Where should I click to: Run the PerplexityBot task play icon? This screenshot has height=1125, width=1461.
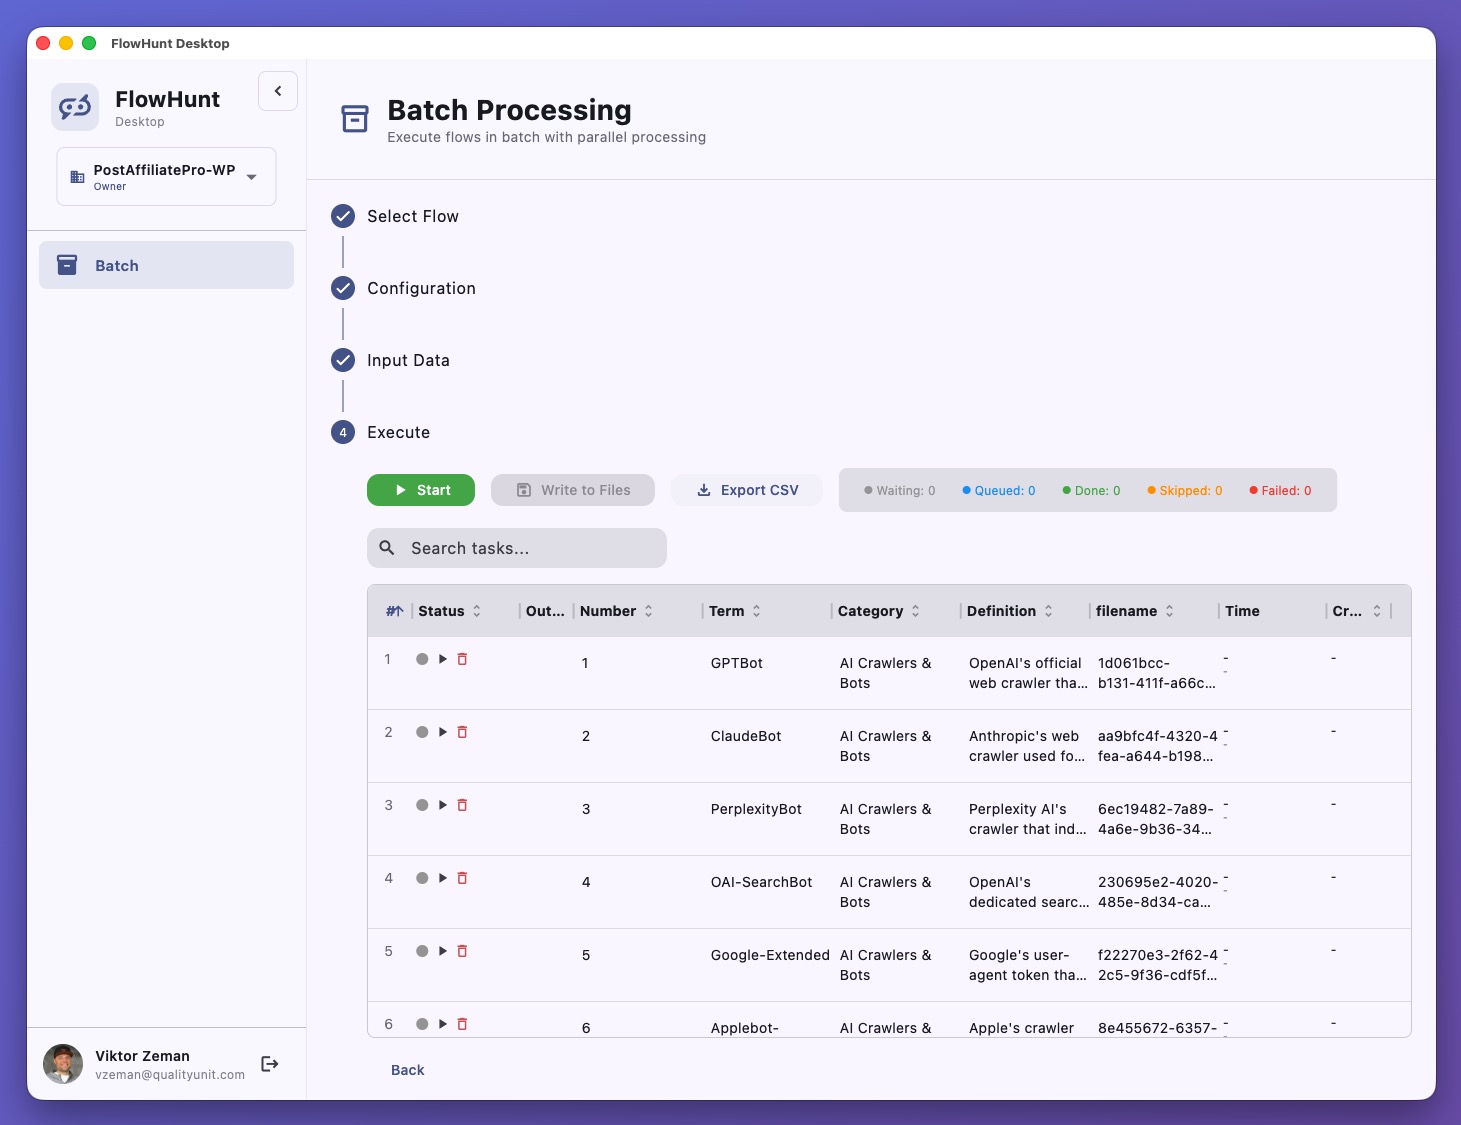tap(443, 805)
